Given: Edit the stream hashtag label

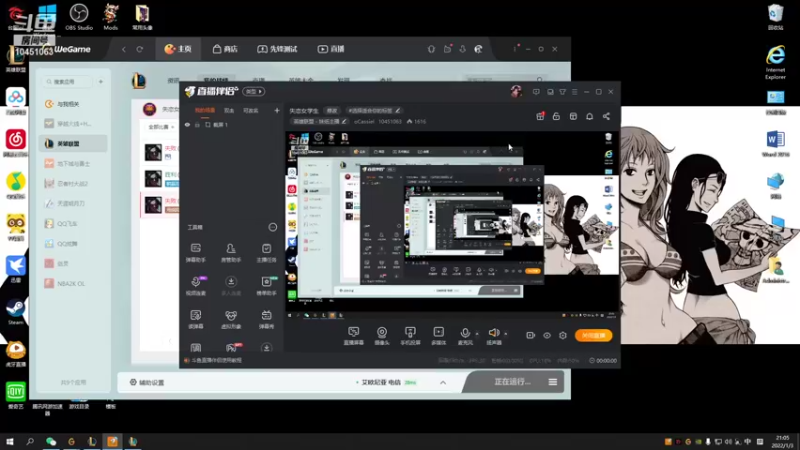Looking at the screenshot, I should coord(374,110).
